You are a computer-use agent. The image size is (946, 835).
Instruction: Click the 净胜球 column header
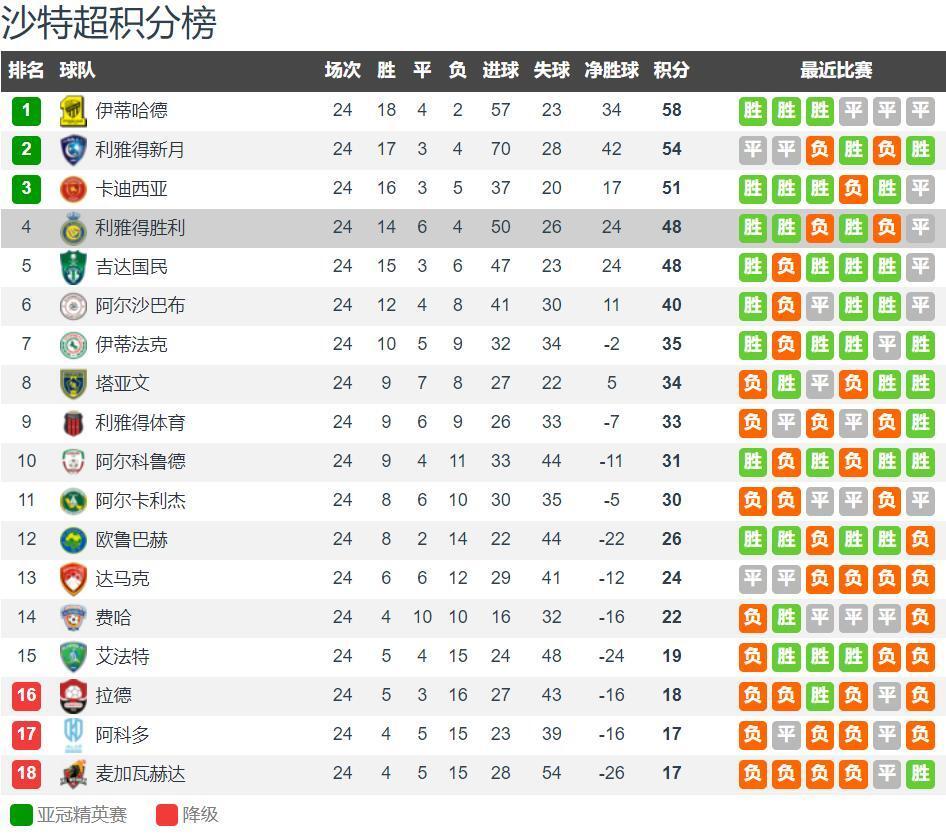(611, 70)
